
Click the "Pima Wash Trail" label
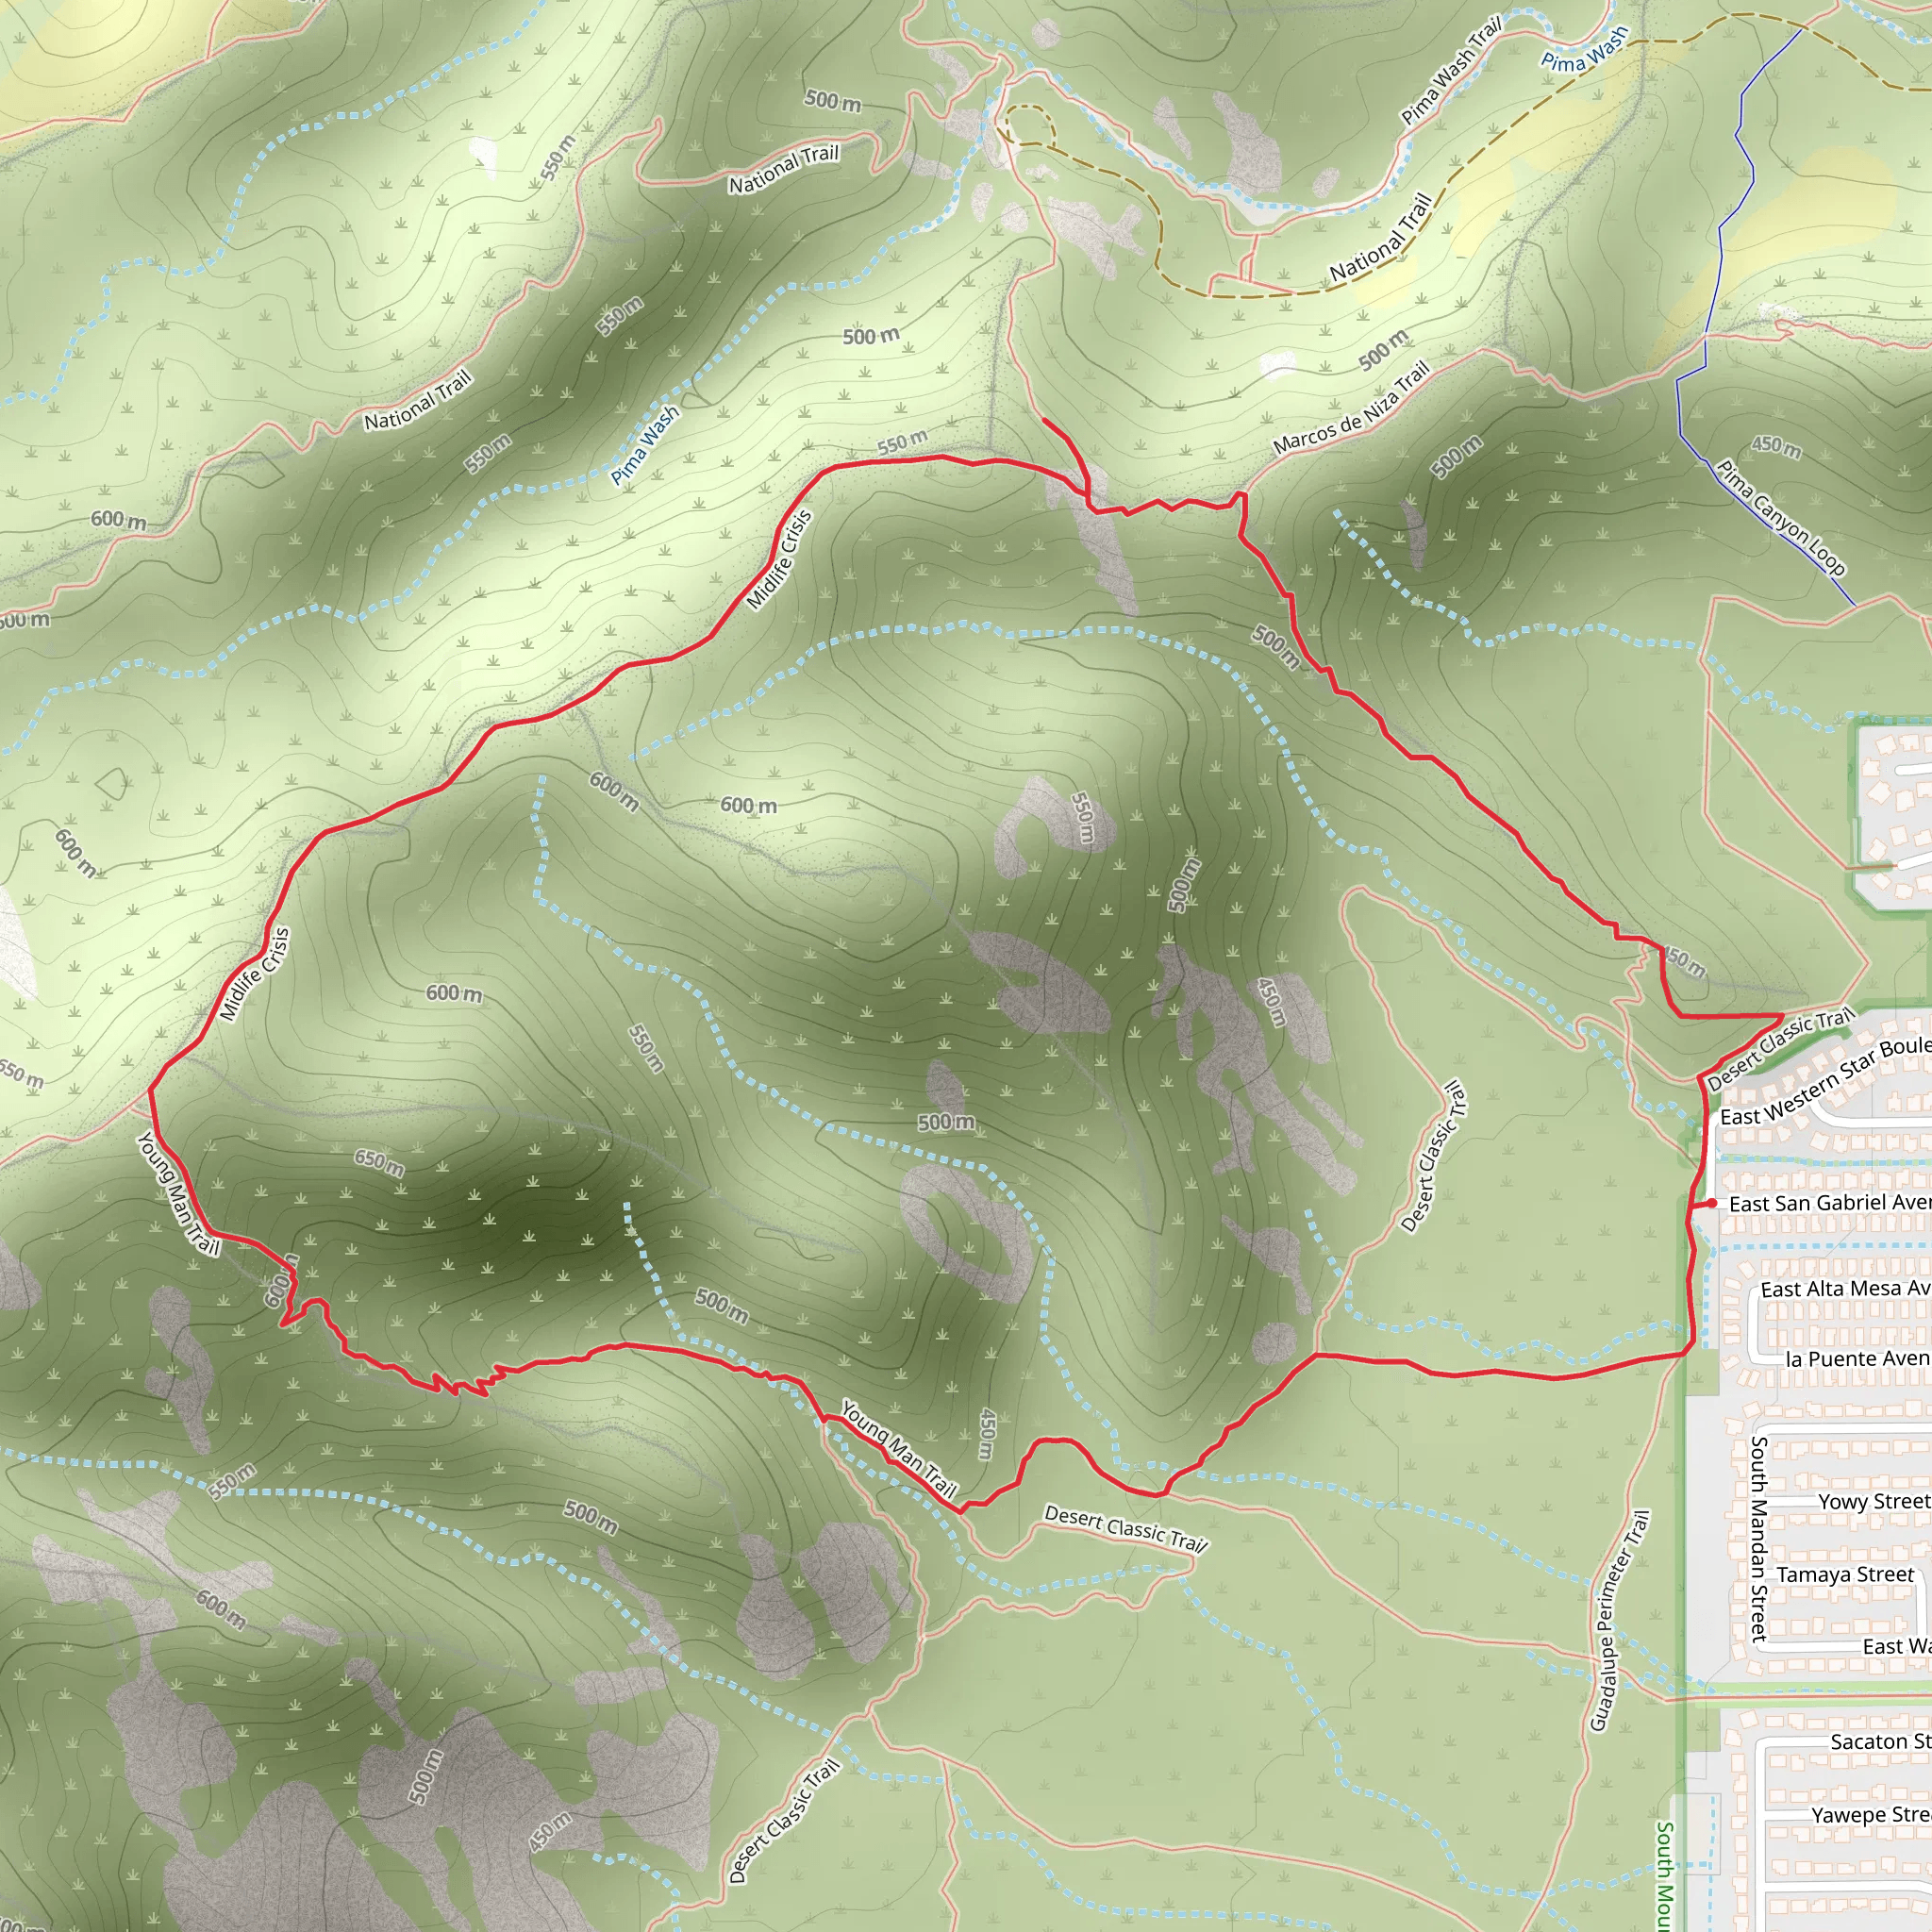click(1451, 72)
